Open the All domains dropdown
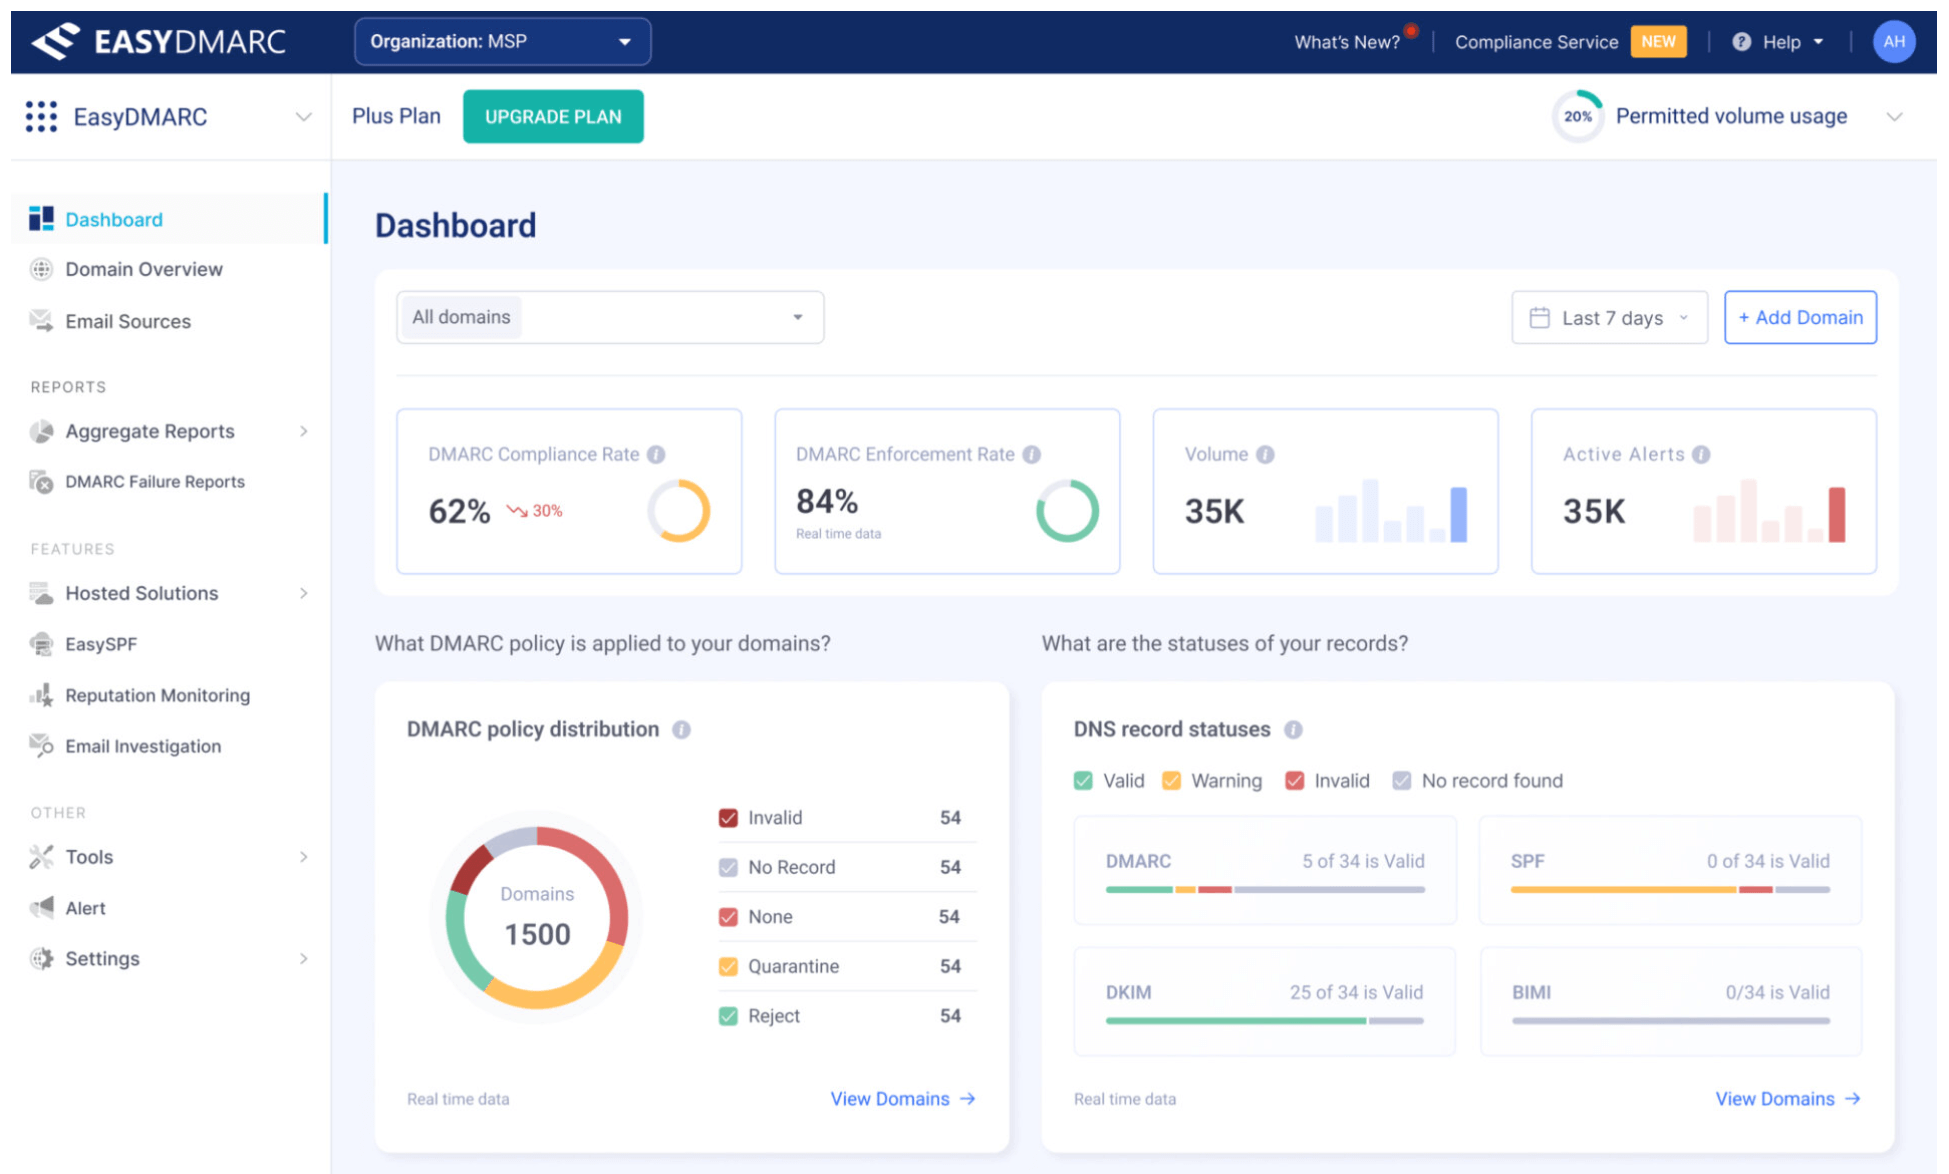 point(610,317)
